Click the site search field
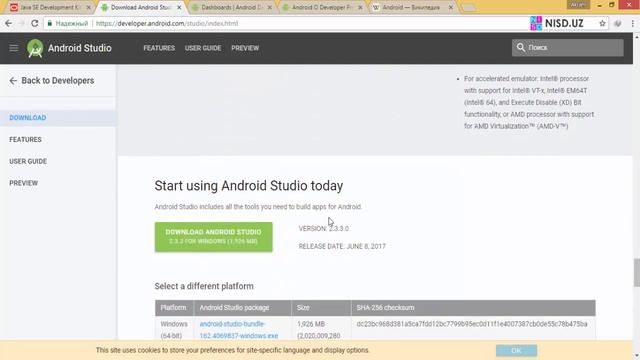Screen dimensions: 640x360 tap(568, 48)
